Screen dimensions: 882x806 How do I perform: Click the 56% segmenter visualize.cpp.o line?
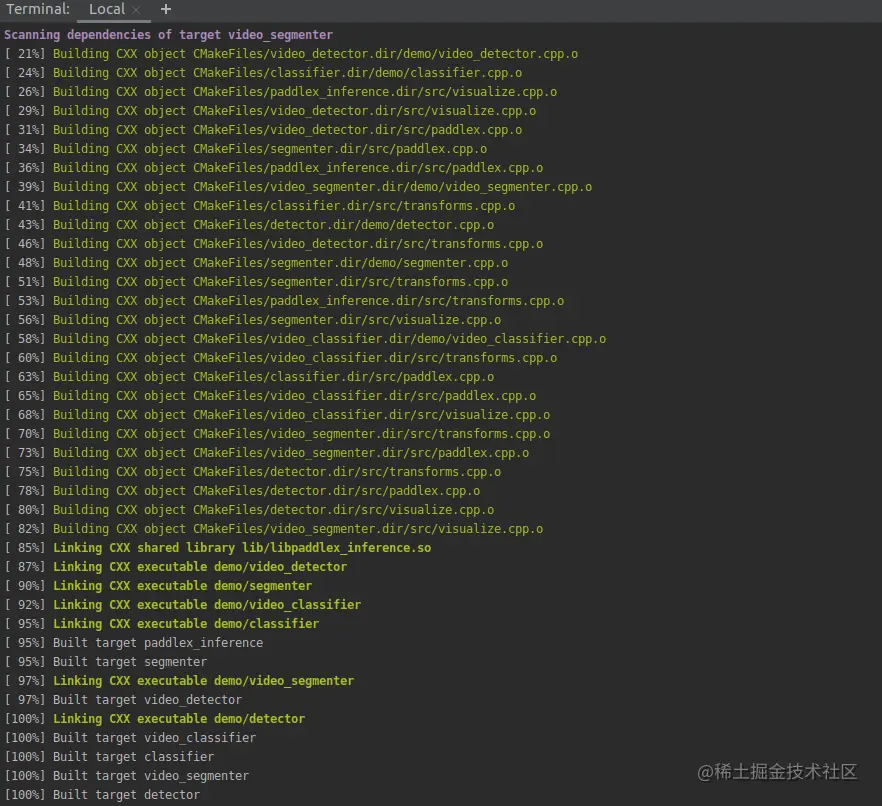pyautogui.click(x=253, y=320)
